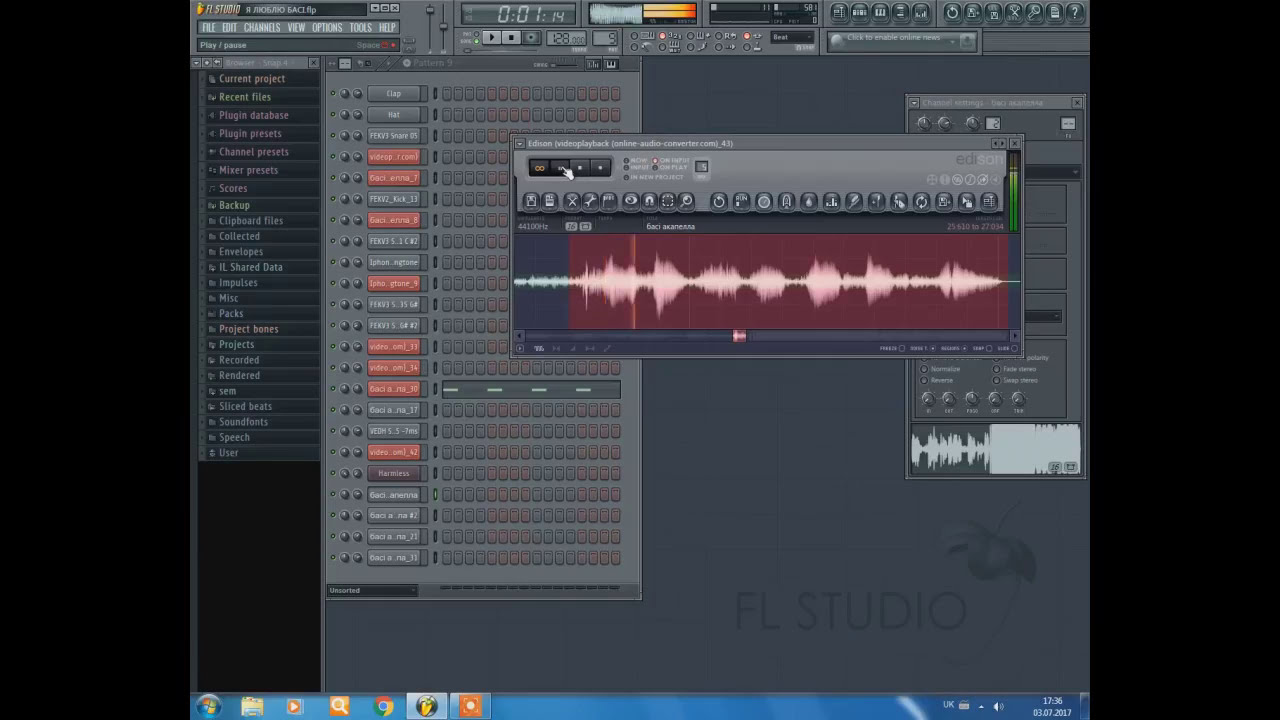Enable 'In new project' option in Edison
The height and width of the screenshot is (720, 1280).
[x=655, y=177]
